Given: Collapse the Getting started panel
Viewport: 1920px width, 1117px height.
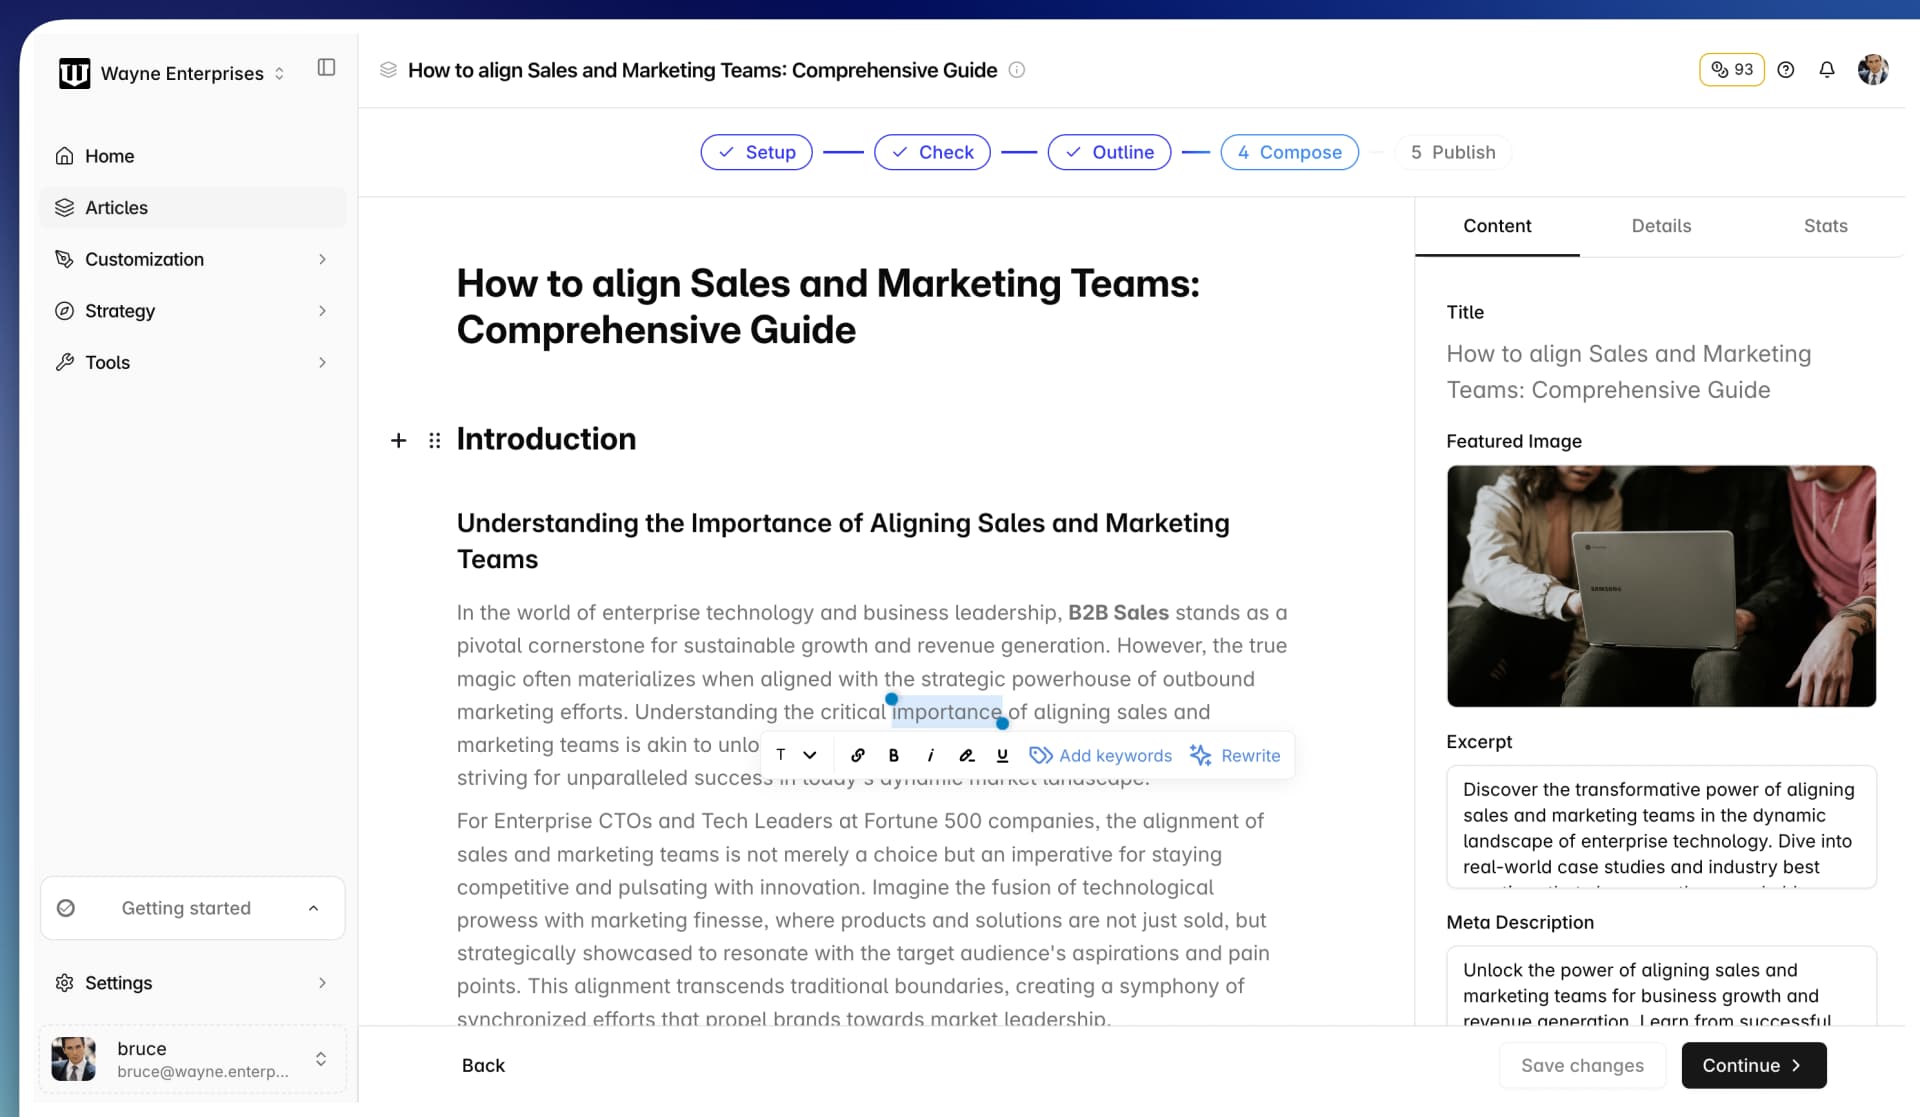Looking at the screenshot, I should point(313,908).
